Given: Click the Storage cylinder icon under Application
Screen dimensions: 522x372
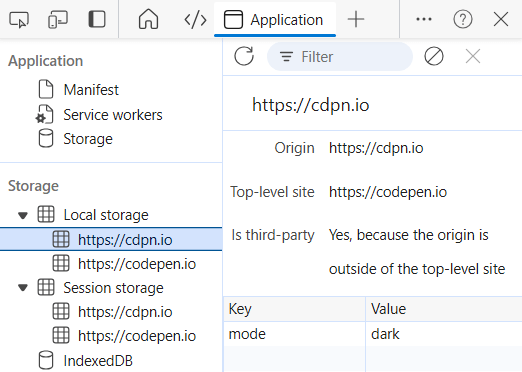Looking at the screenshot, I should 46,138.
